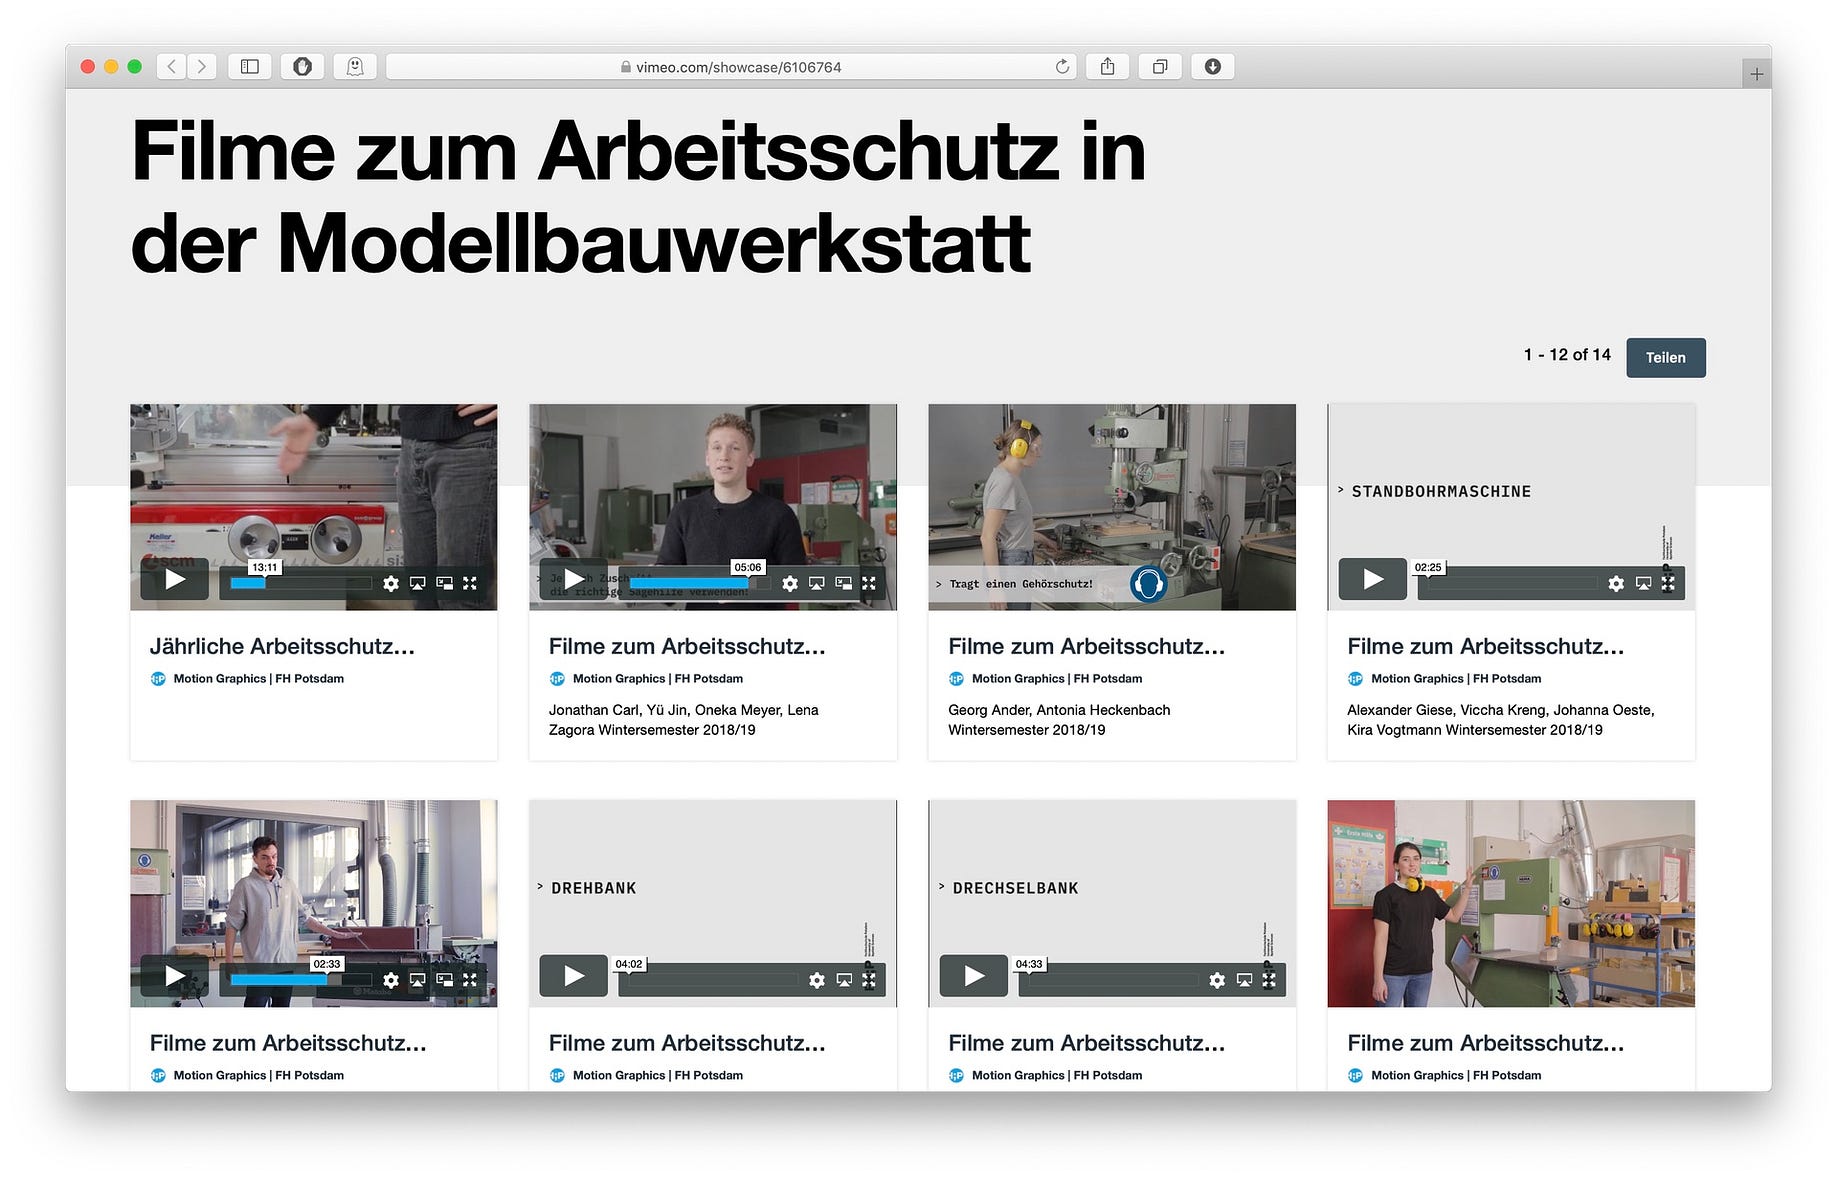
Task: Open settings gear on the 05:06 video
Action: 790,583
